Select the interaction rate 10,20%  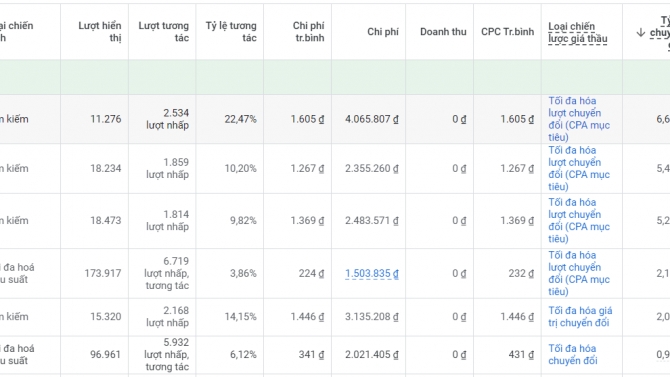(x=241, y=168)
